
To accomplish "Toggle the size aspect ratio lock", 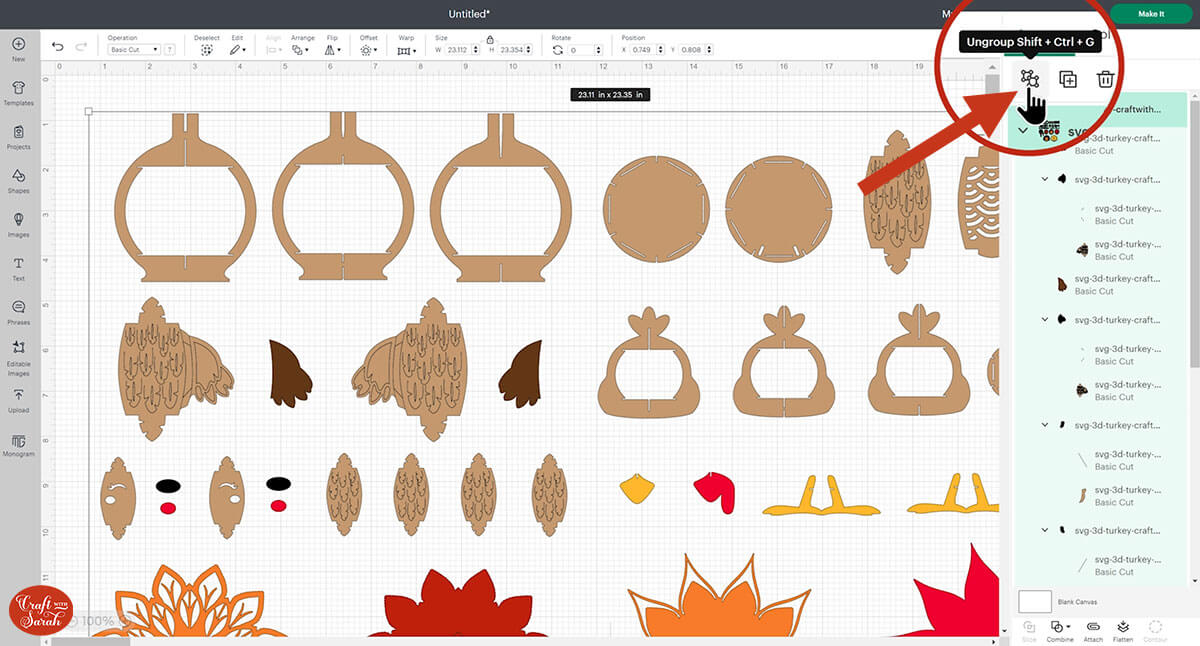I will (489, 39).
